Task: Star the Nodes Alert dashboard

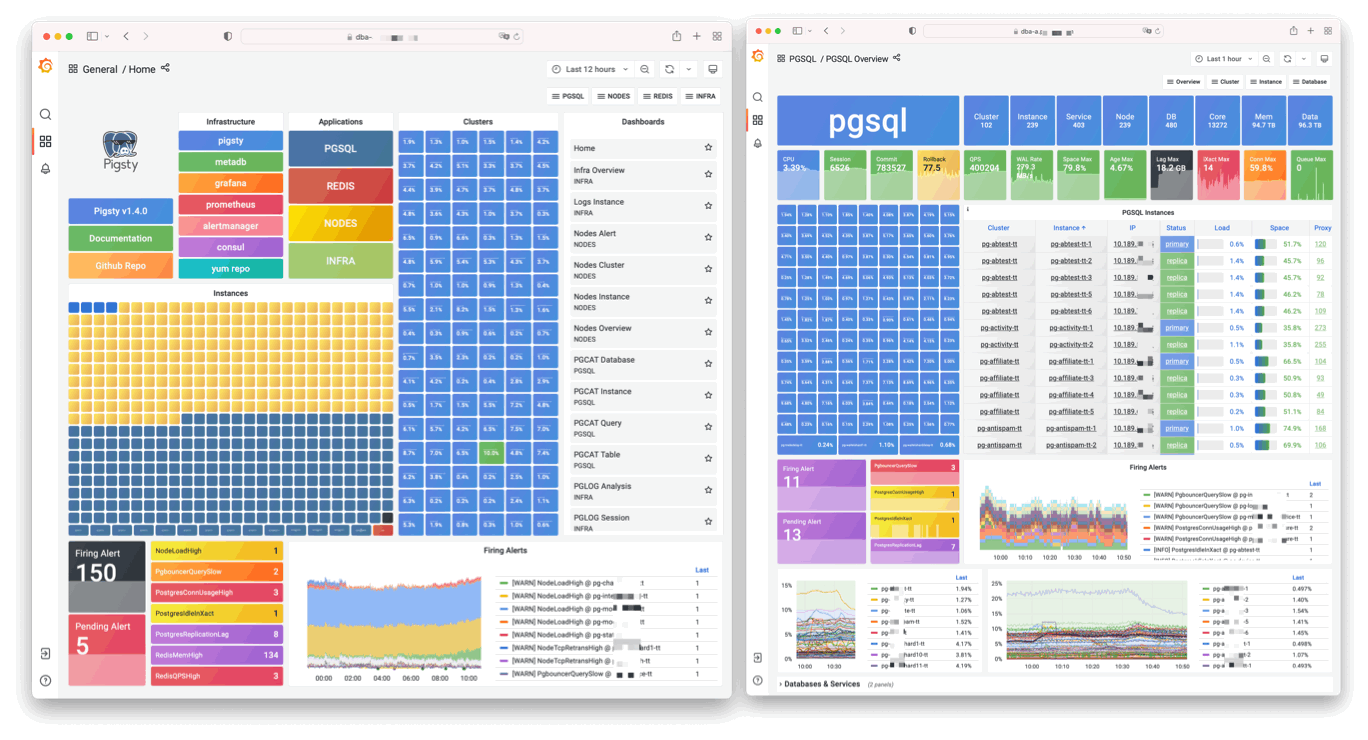Action: (x=708, y=238)
